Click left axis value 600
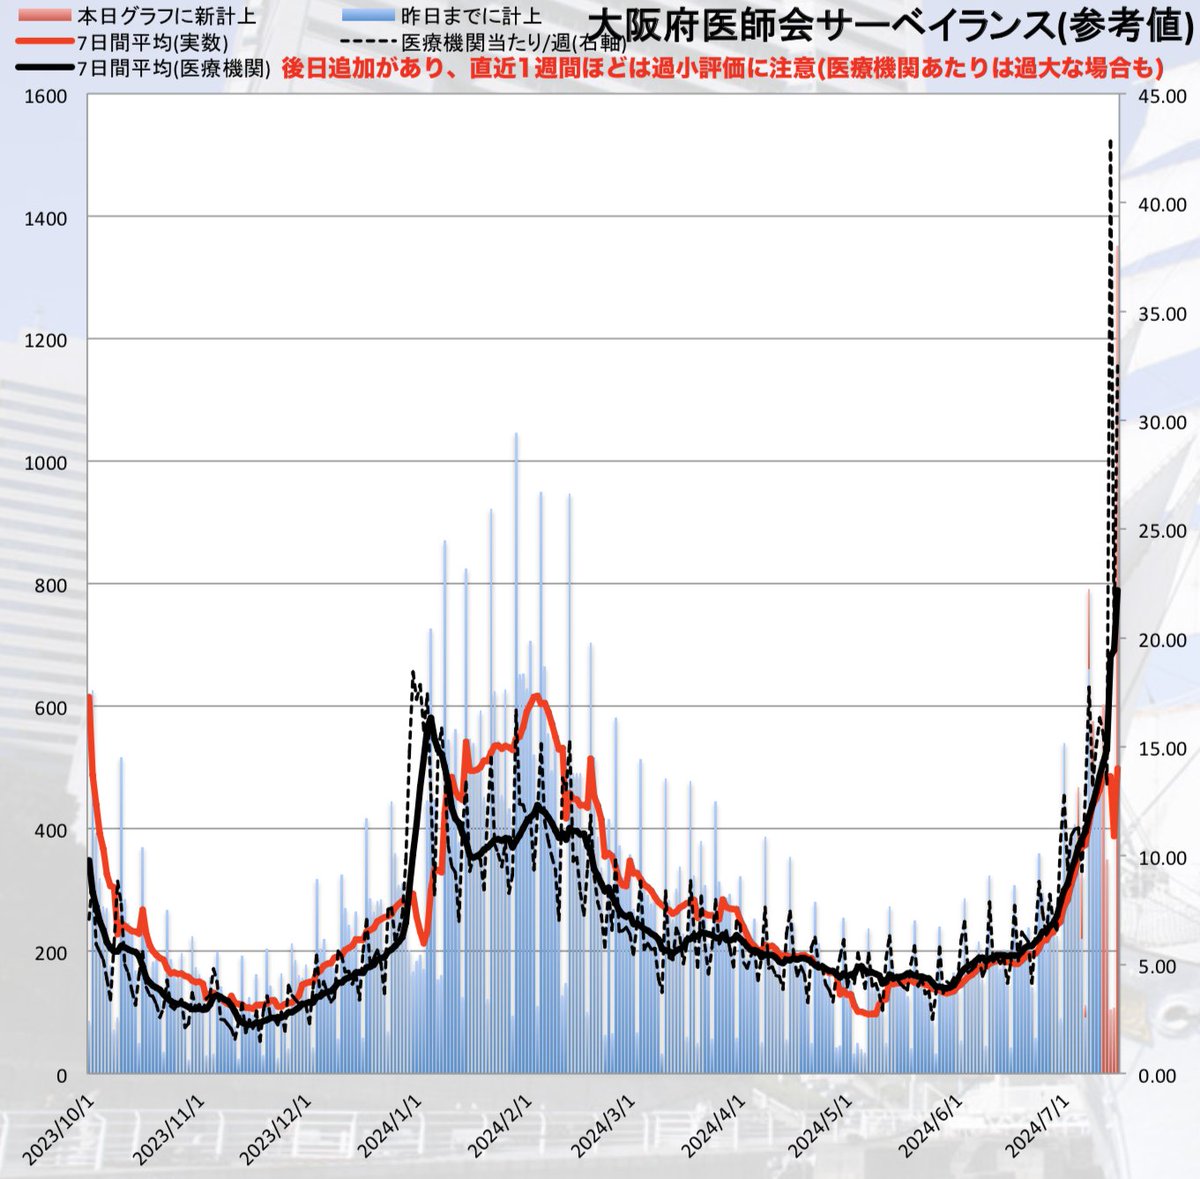 pos(51,709)
